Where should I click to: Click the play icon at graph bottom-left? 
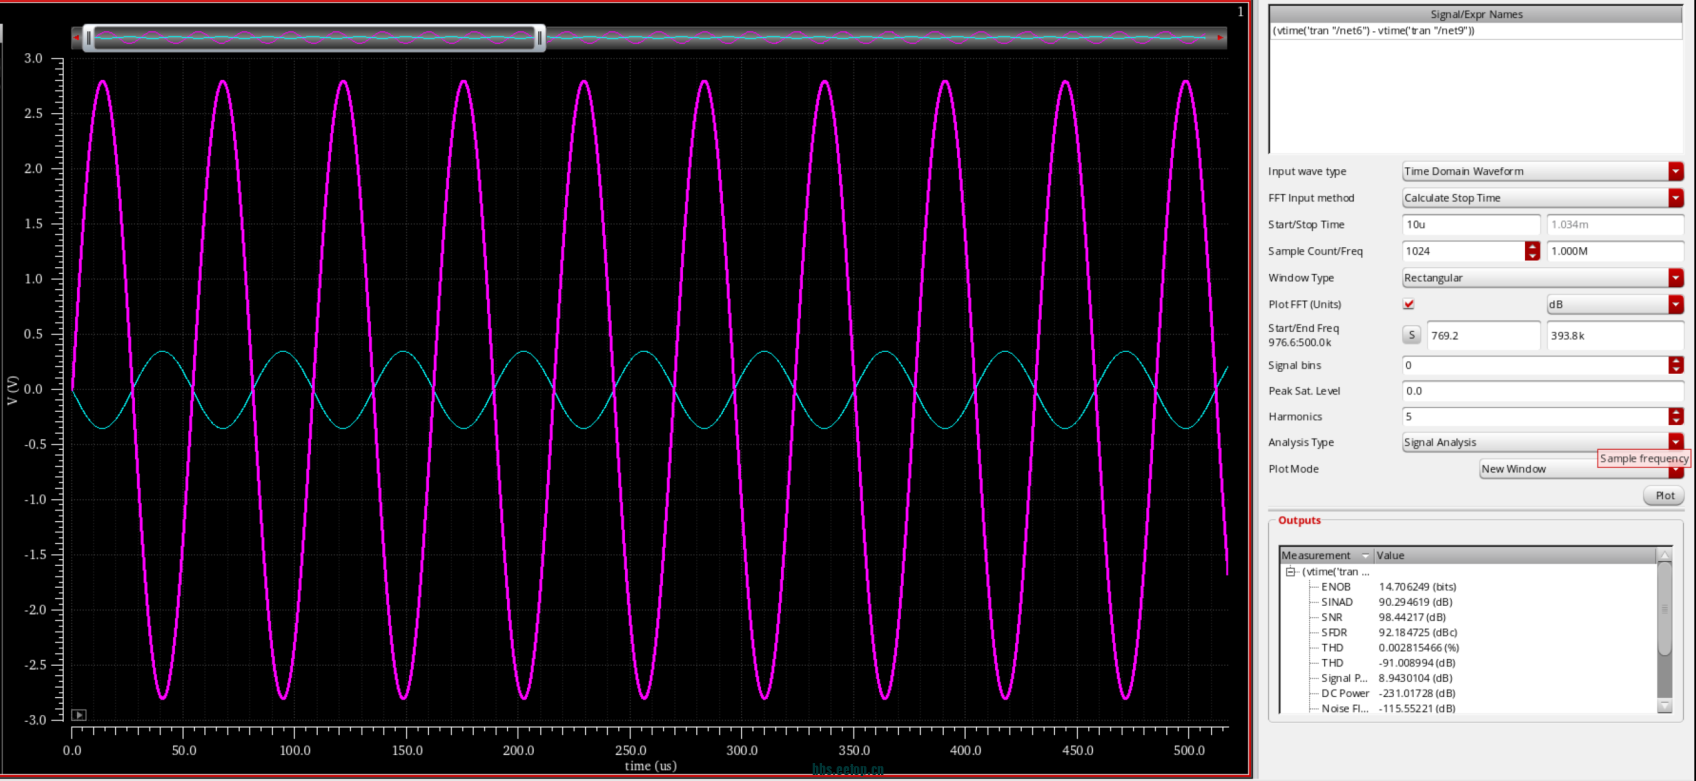point(79,715)
